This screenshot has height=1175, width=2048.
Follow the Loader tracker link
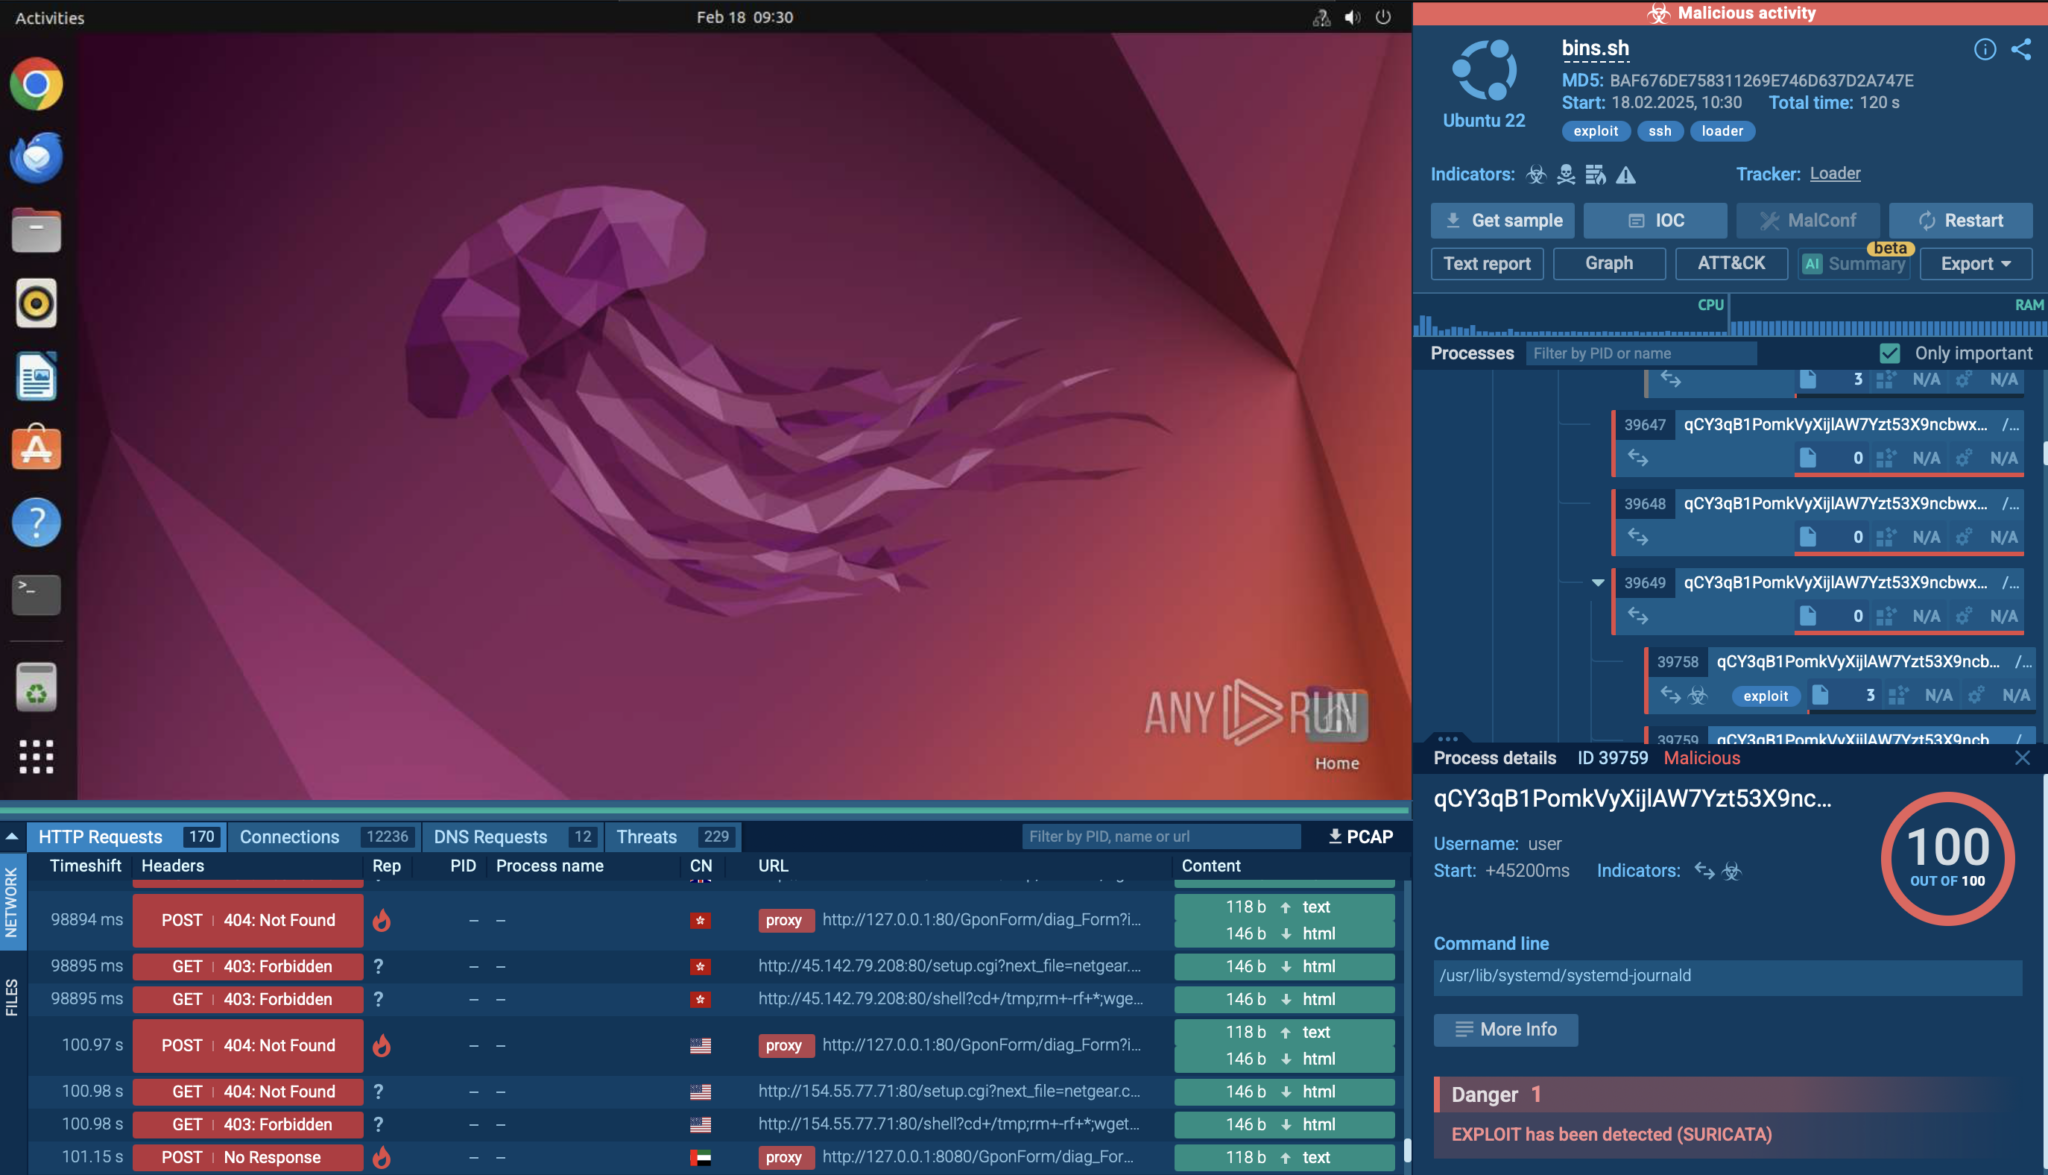coord(1835,174)
